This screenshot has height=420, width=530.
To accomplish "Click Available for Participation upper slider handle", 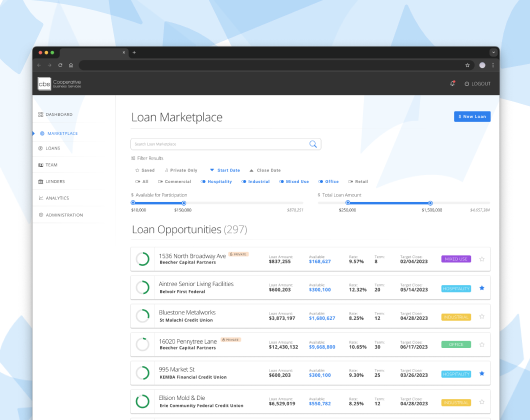I will (184, 203).
